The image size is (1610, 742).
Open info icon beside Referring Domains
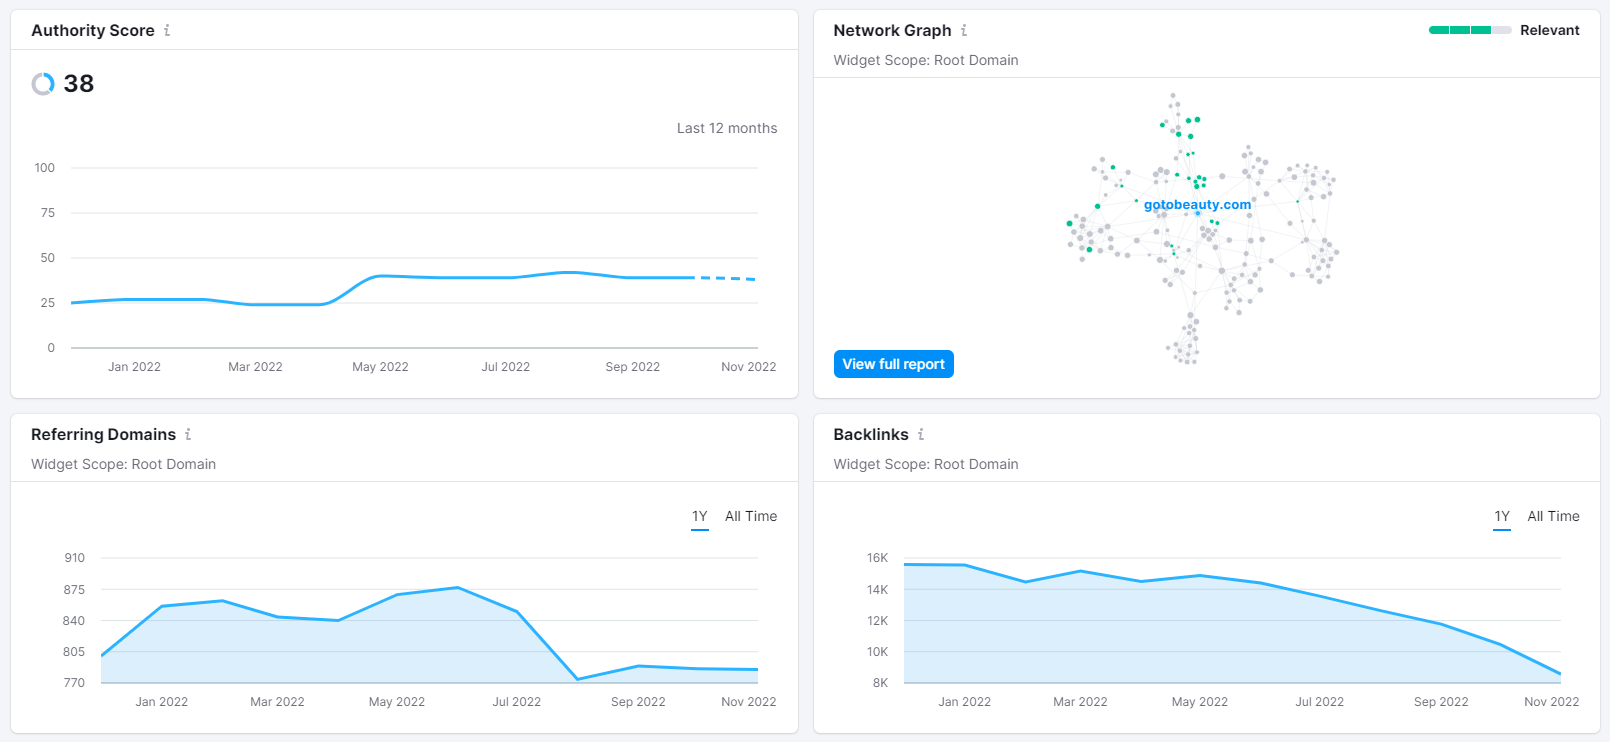click(188, 434)
